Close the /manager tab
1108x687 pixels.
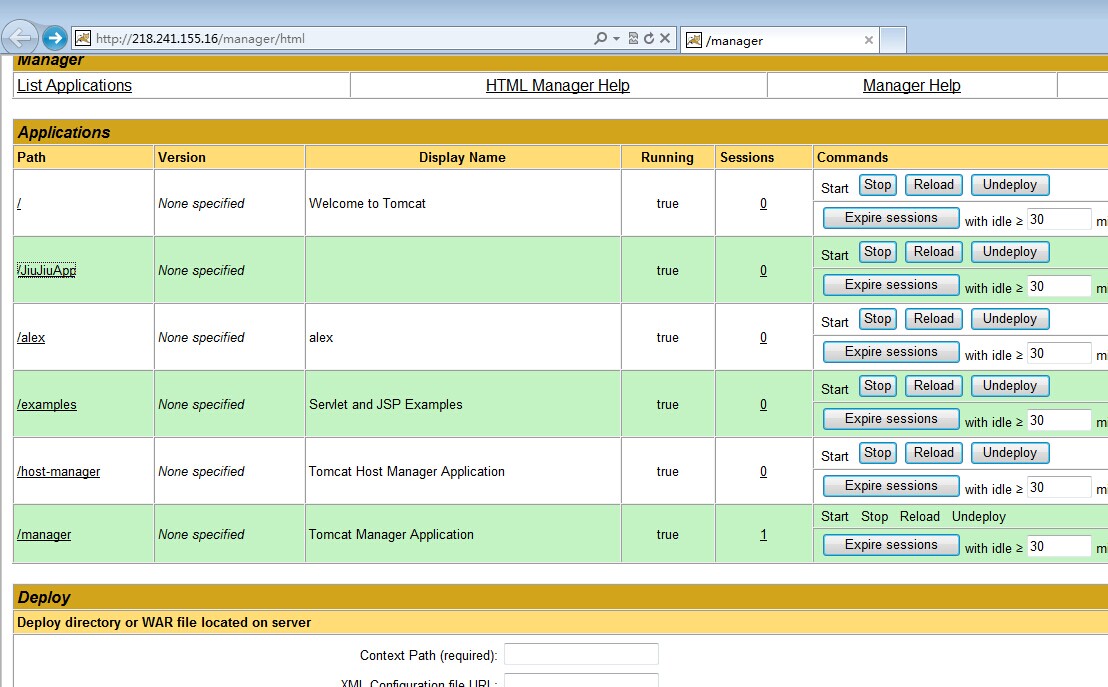click(868, 40)
